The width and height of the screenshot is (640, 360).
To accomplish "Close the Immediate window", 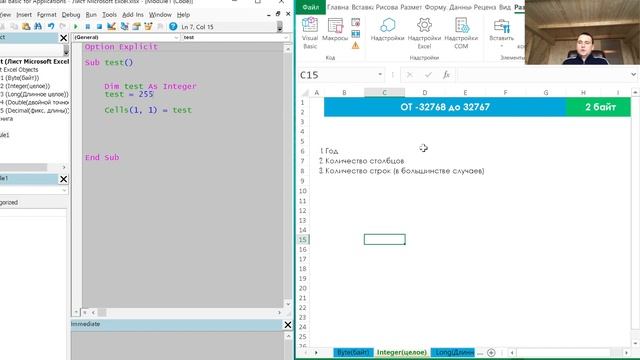I will pos(288,324).
